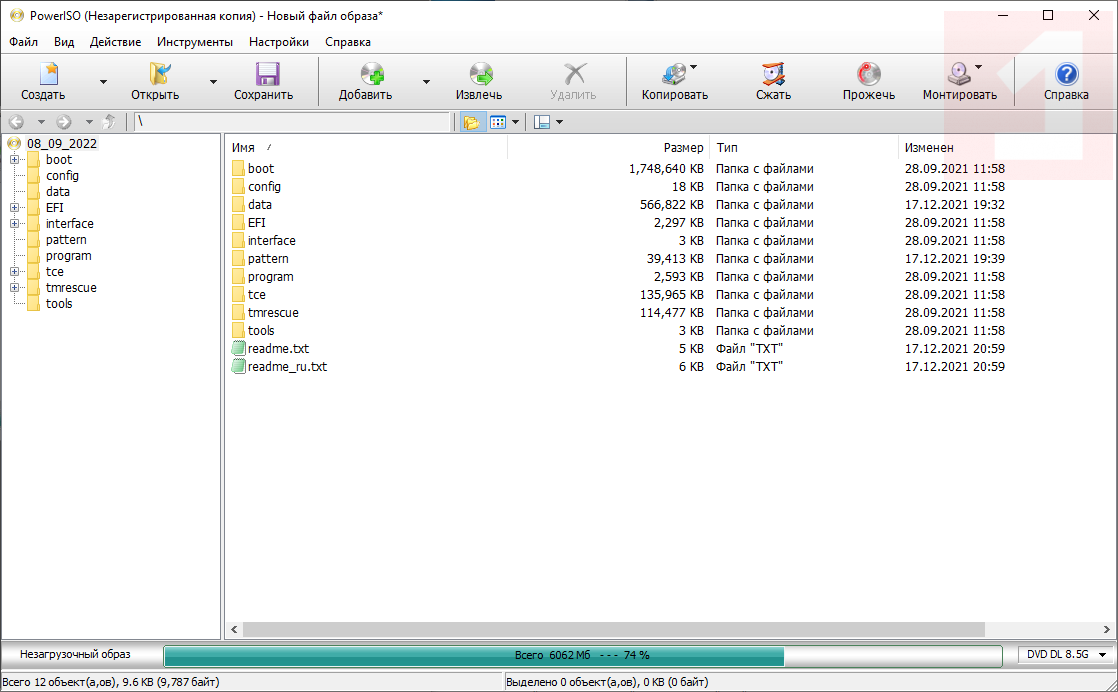Click the Создать (Create) toolbar icon
The height and width of the screenshot is (692, 1118).
[48, 74]
